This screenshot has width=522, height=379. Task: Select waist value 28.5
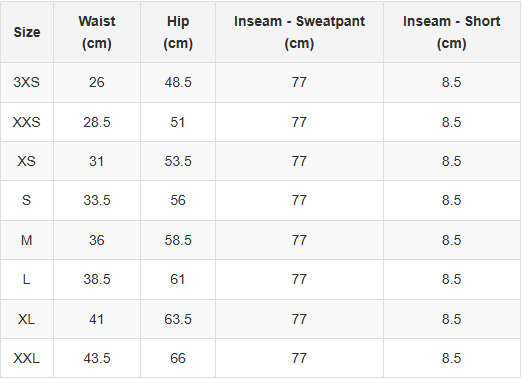pos(97,122)
